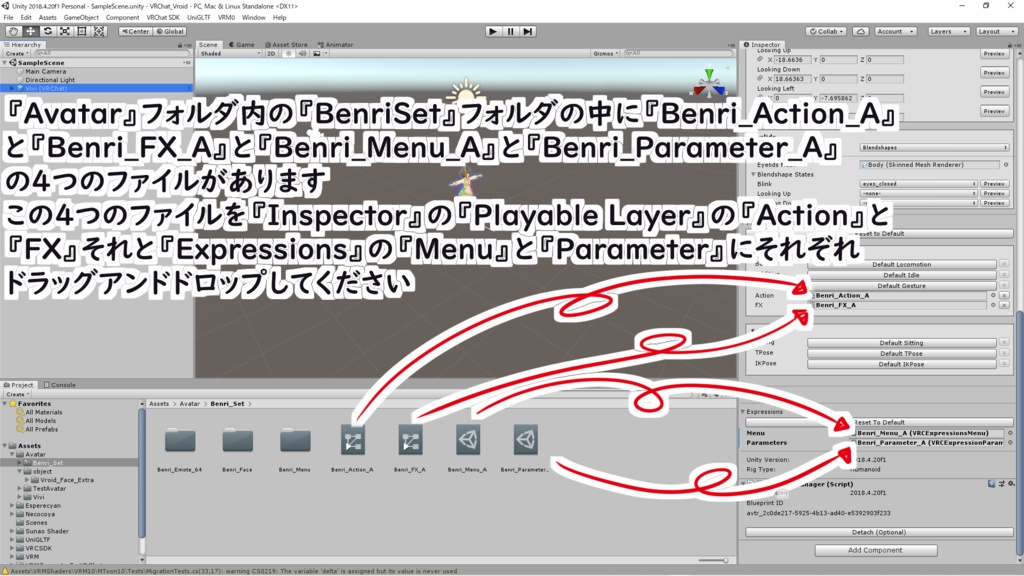1024x576 pixels.
Task: Select the Rotate tool
Action: tap(47, 31)
